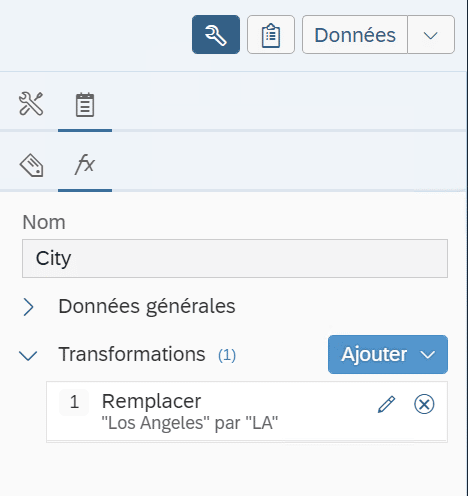Click the Transformations section title
The image size is (468, 496).
pos(132,354)
